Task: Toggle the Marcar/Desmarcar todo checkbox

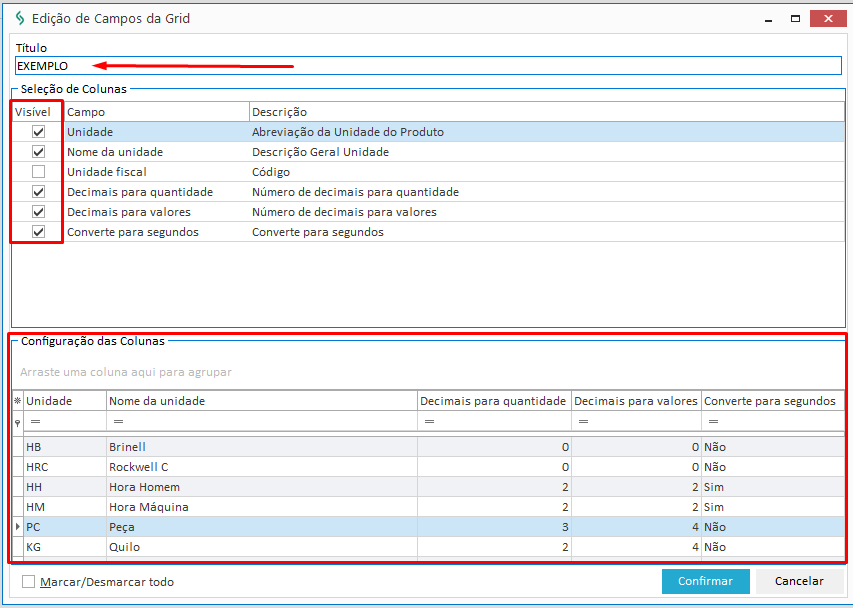Action: click(x=29, y=582)
